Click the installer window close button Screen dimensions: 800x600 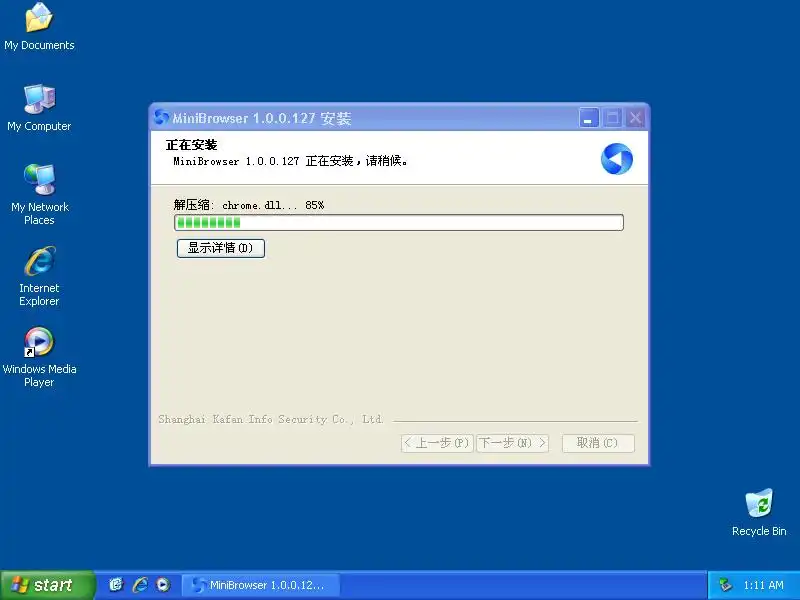(x=635, y=118)
